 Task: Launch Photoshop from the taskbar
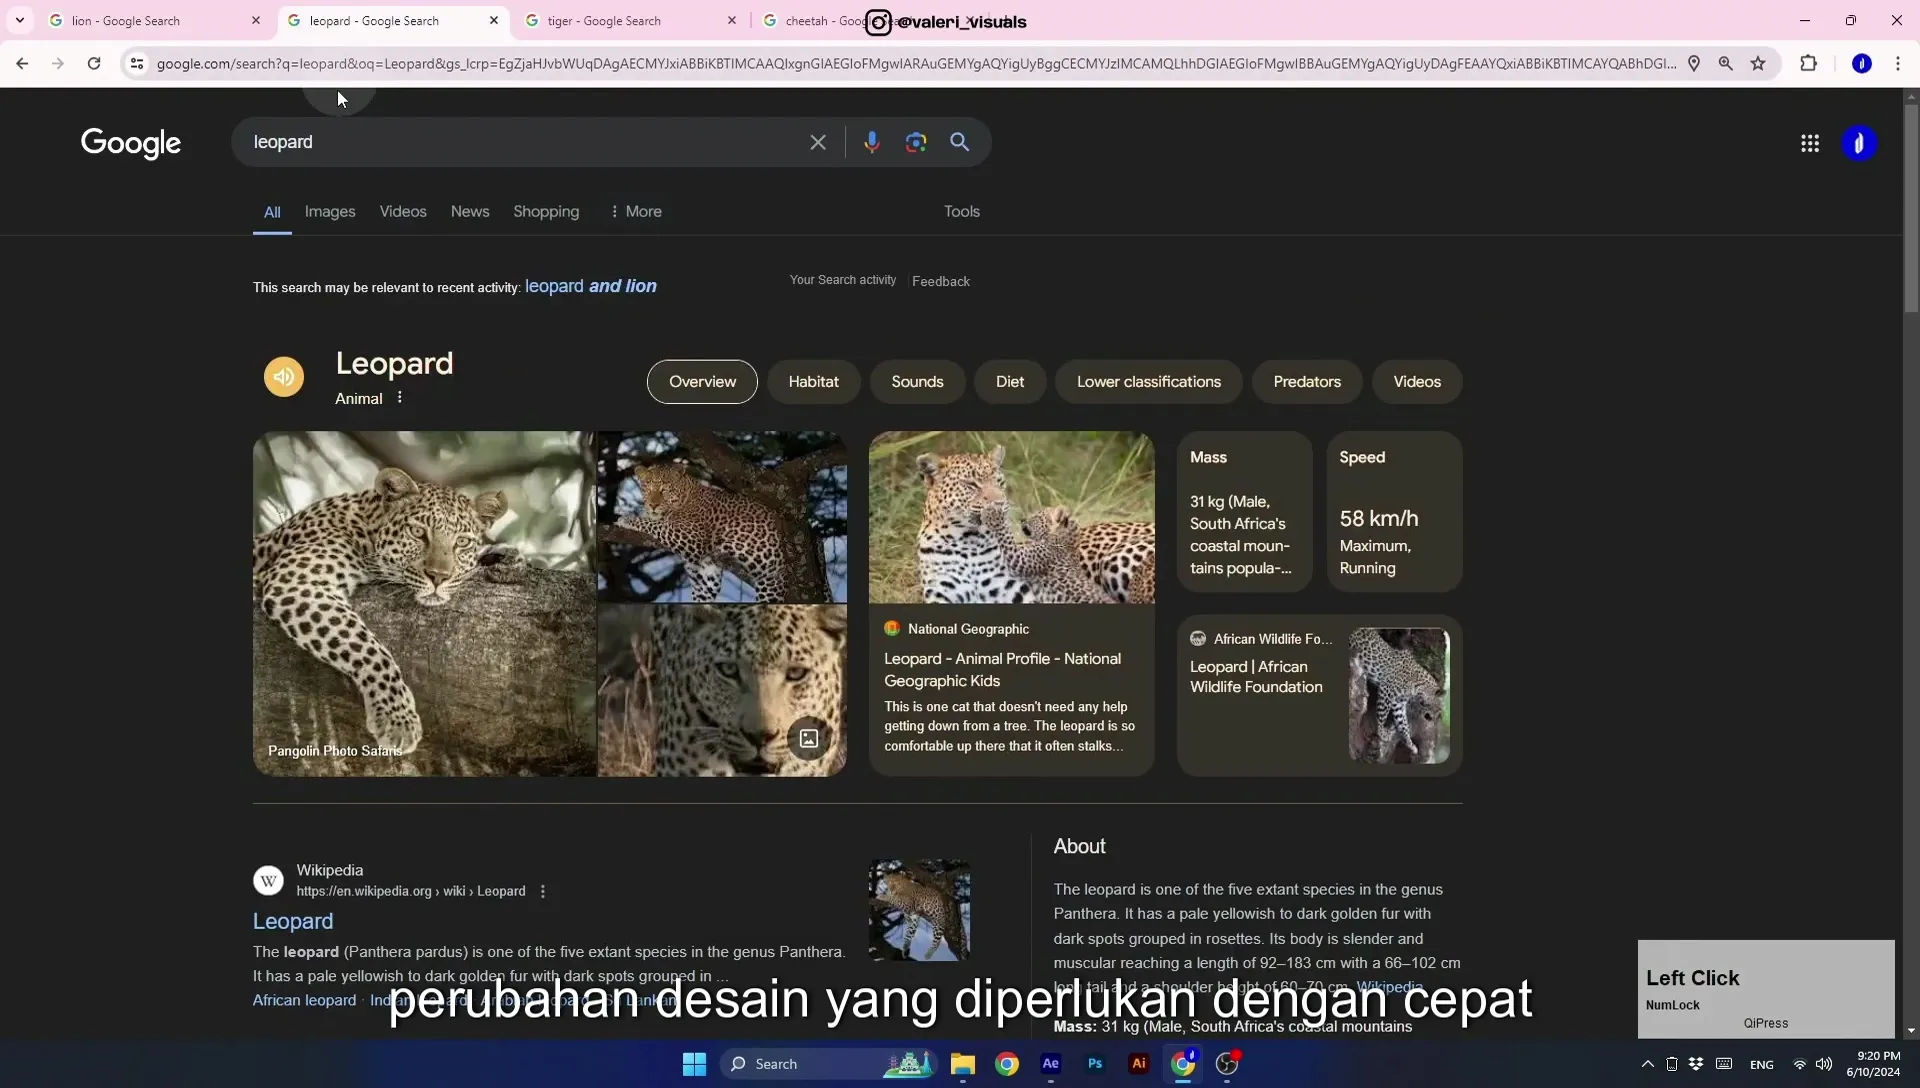coord(1095,1064)
